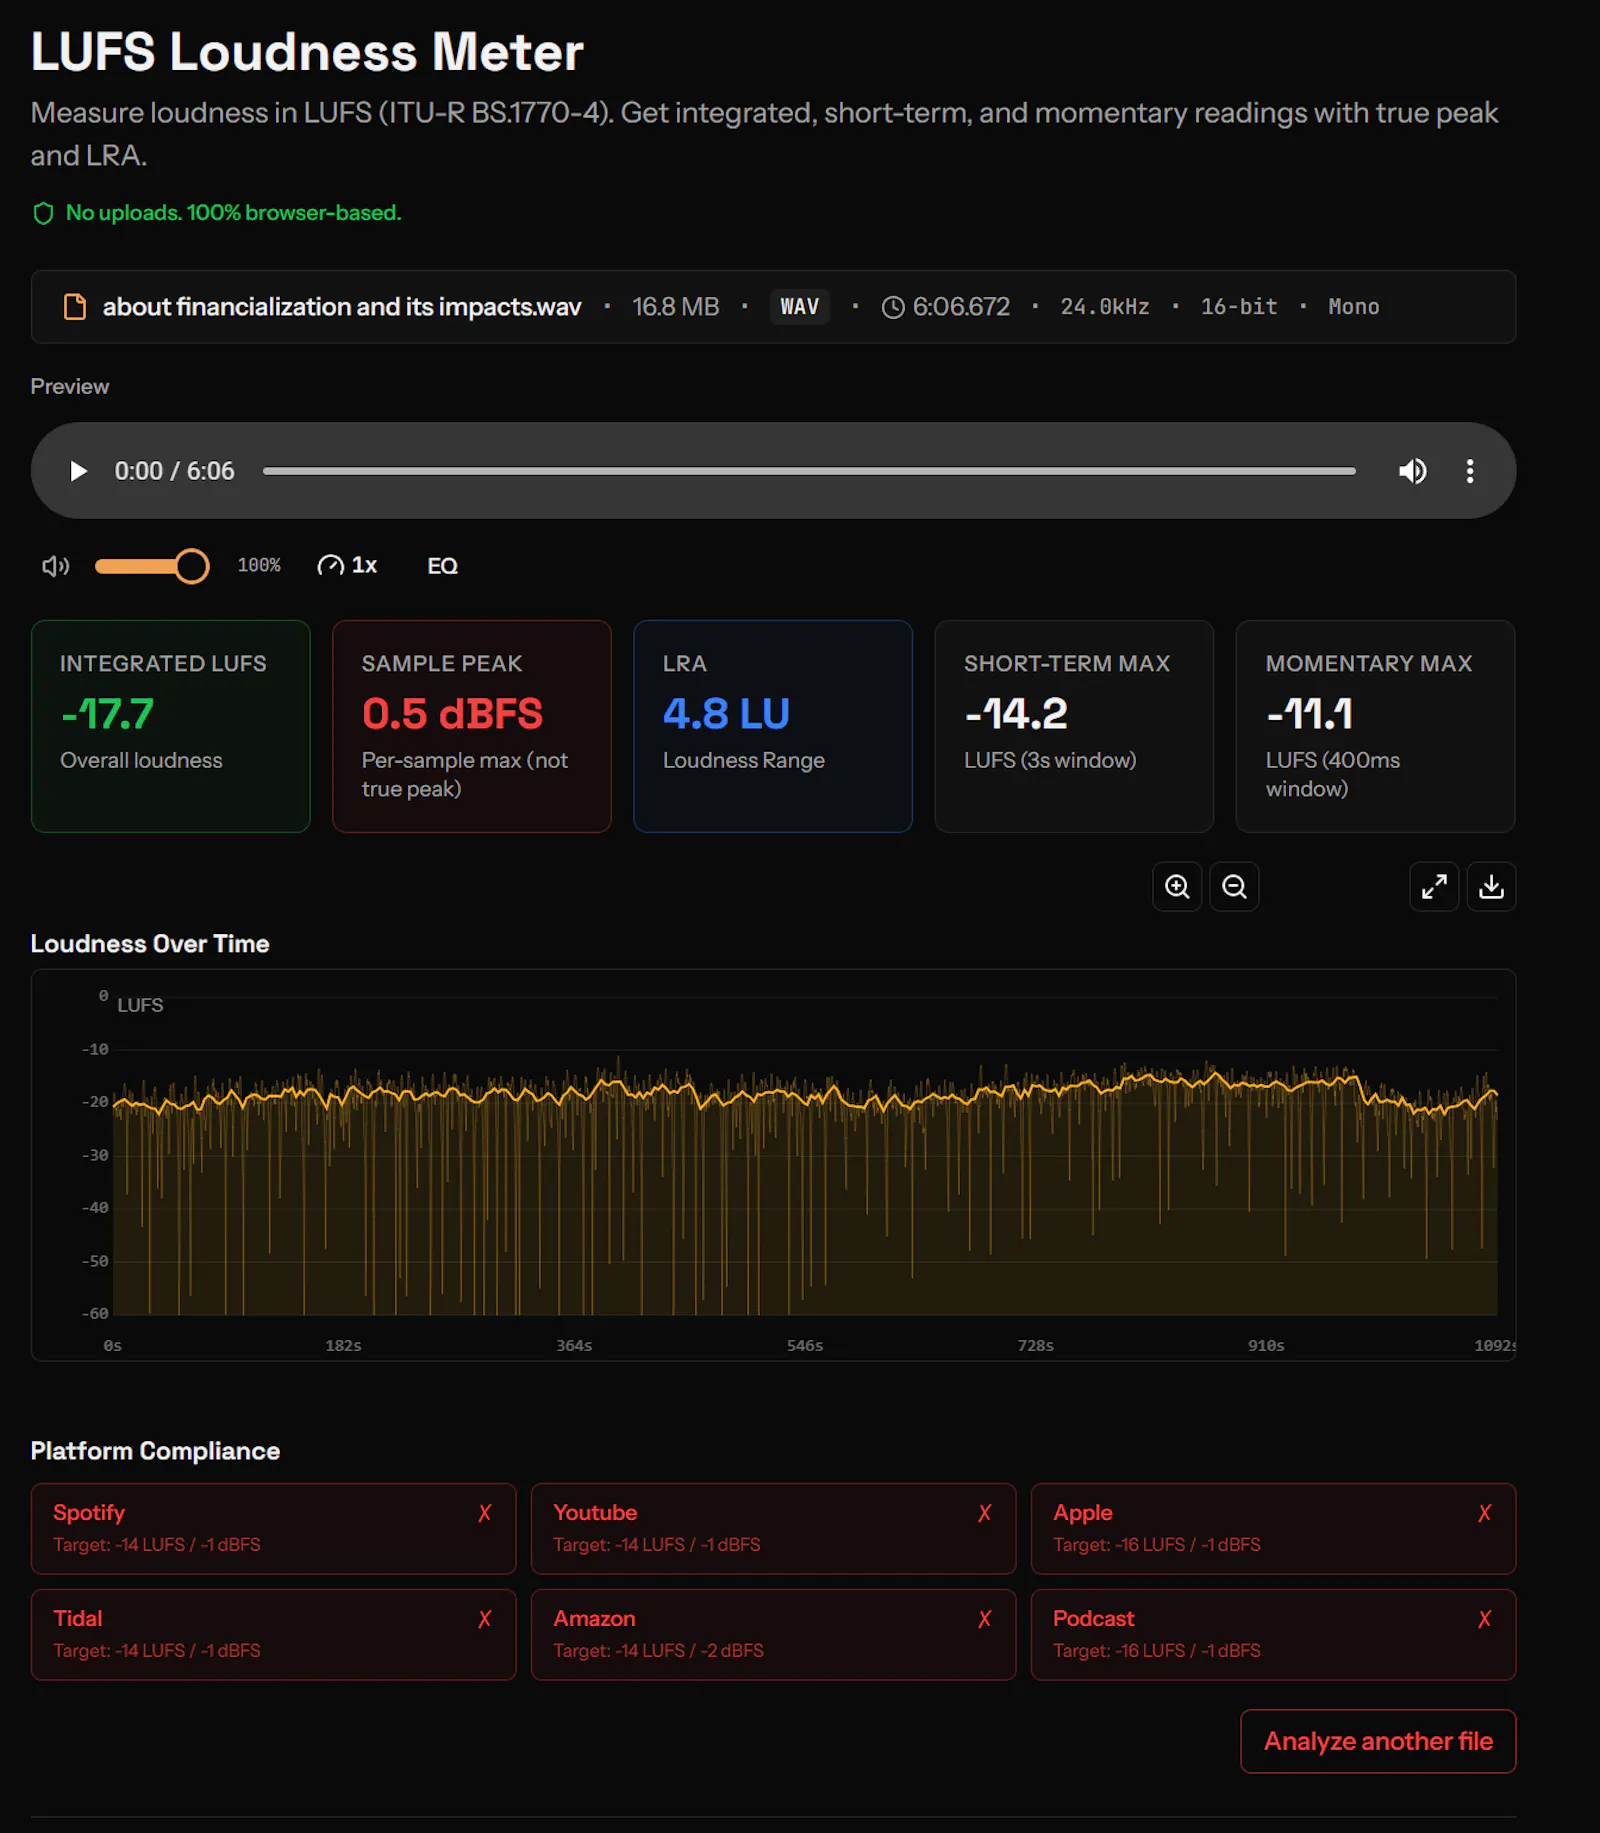Click the Preview label
This screenshot has width=1600, height=1833.
[x=69, y=387]
